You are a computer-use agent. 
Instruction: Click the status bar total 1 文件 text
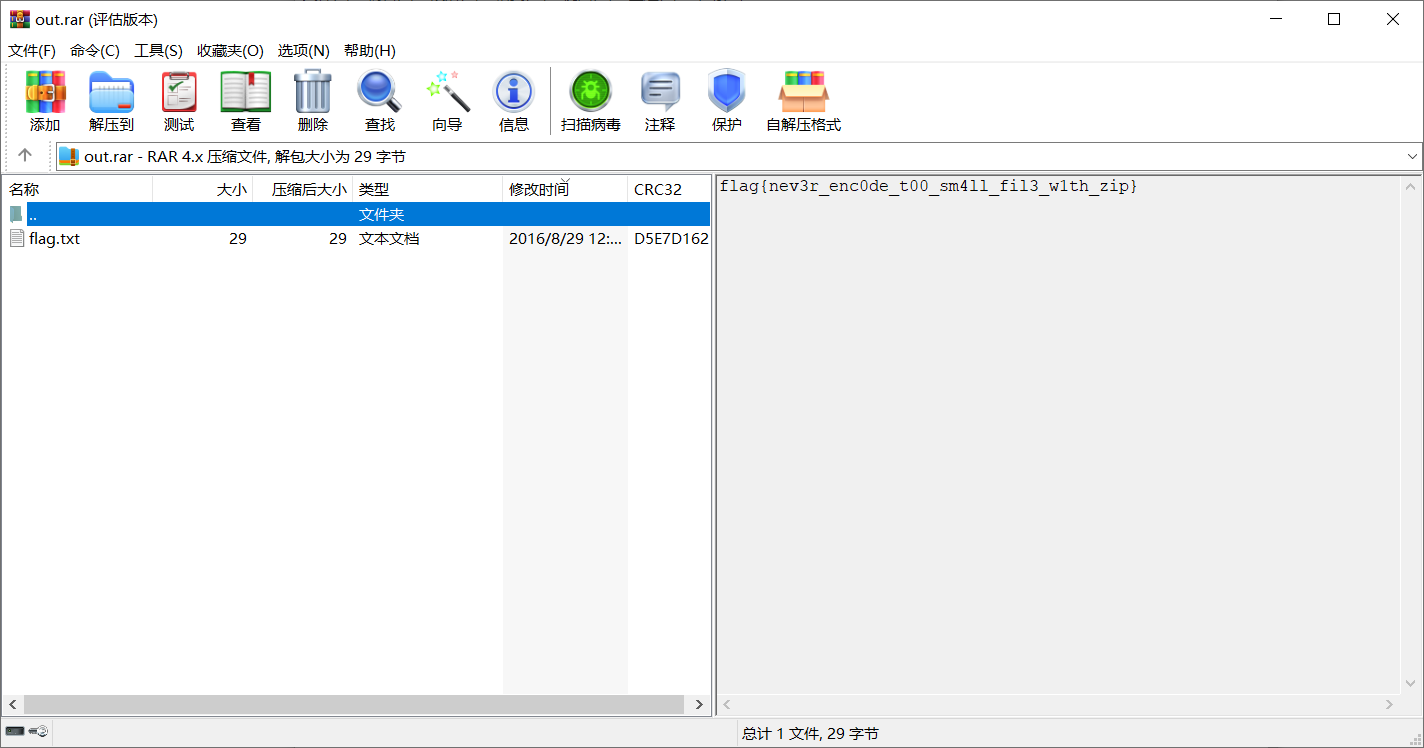[x=810, y=734]
